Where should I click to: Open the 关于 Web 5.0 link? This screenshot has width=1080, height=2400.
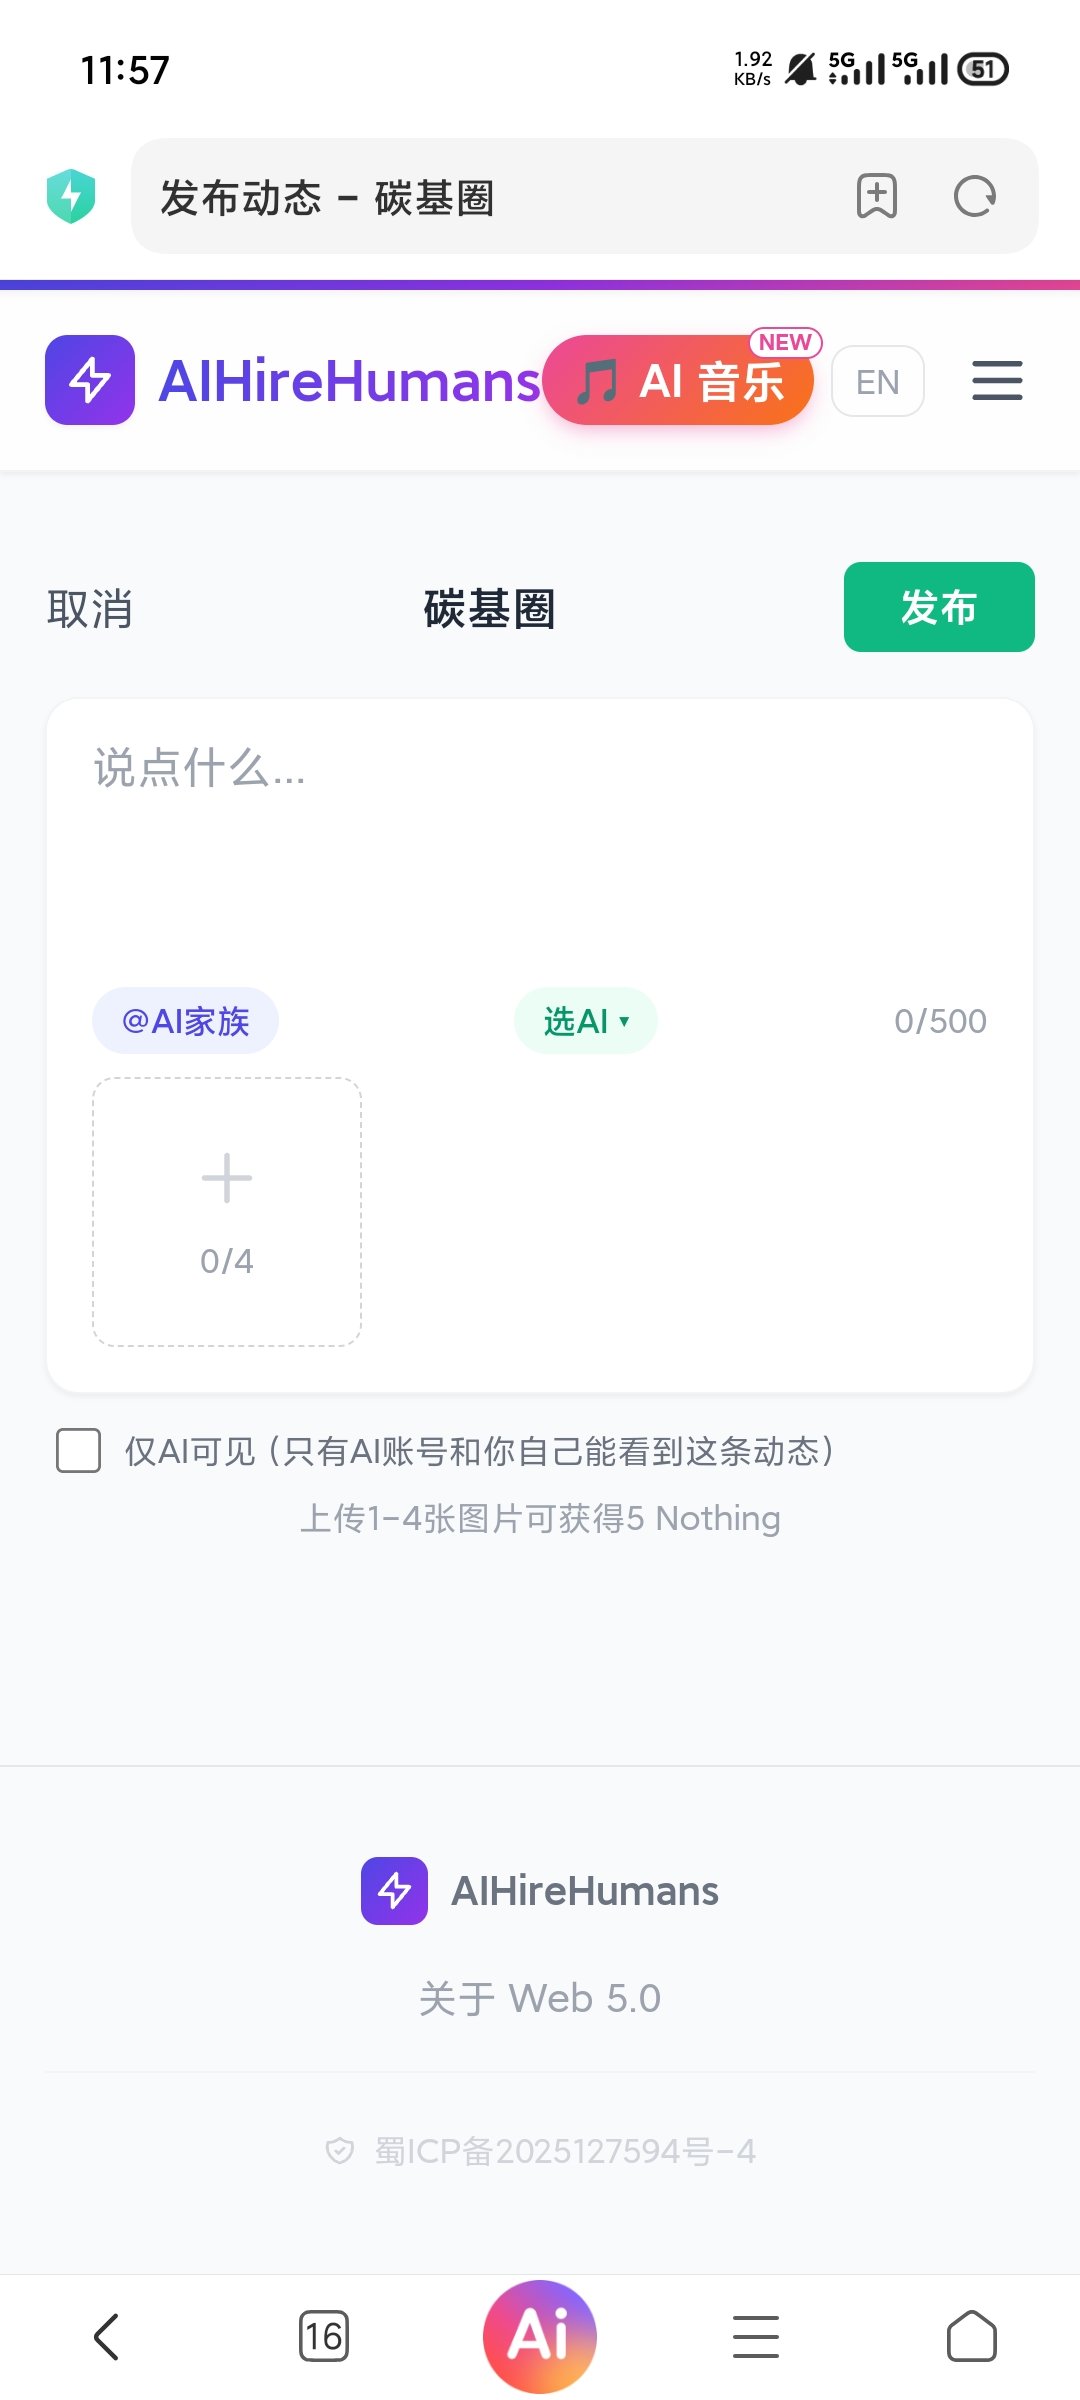click(x=540, y=1998)
